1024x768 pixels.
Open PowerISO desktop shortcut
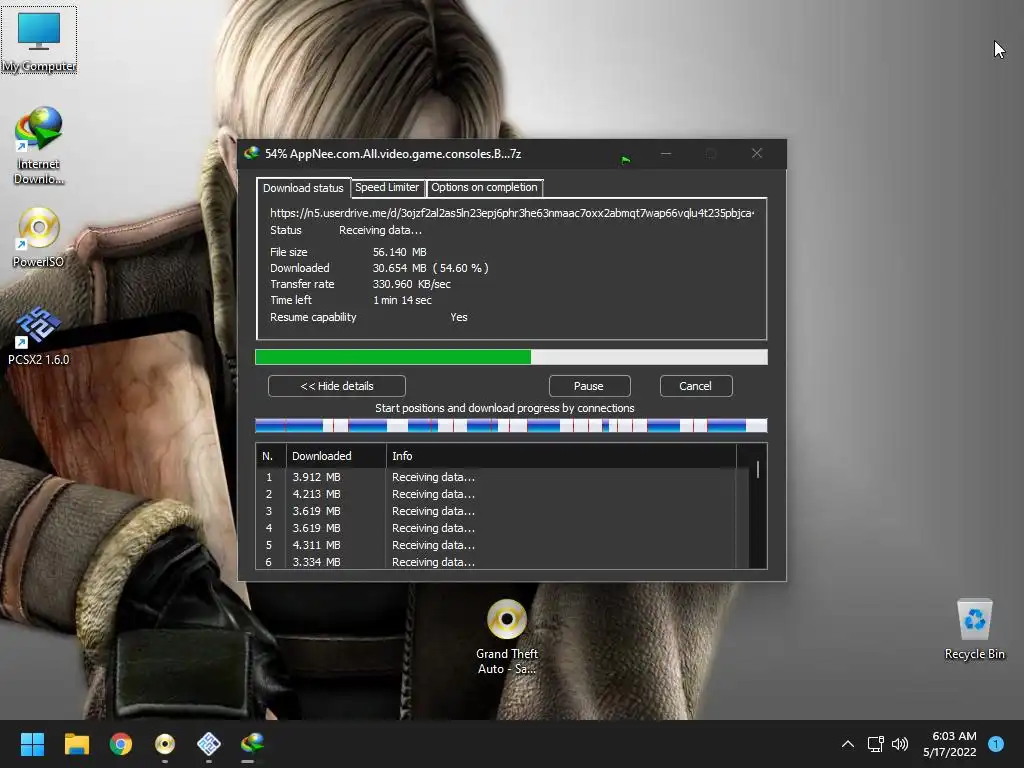click(39, 237)
